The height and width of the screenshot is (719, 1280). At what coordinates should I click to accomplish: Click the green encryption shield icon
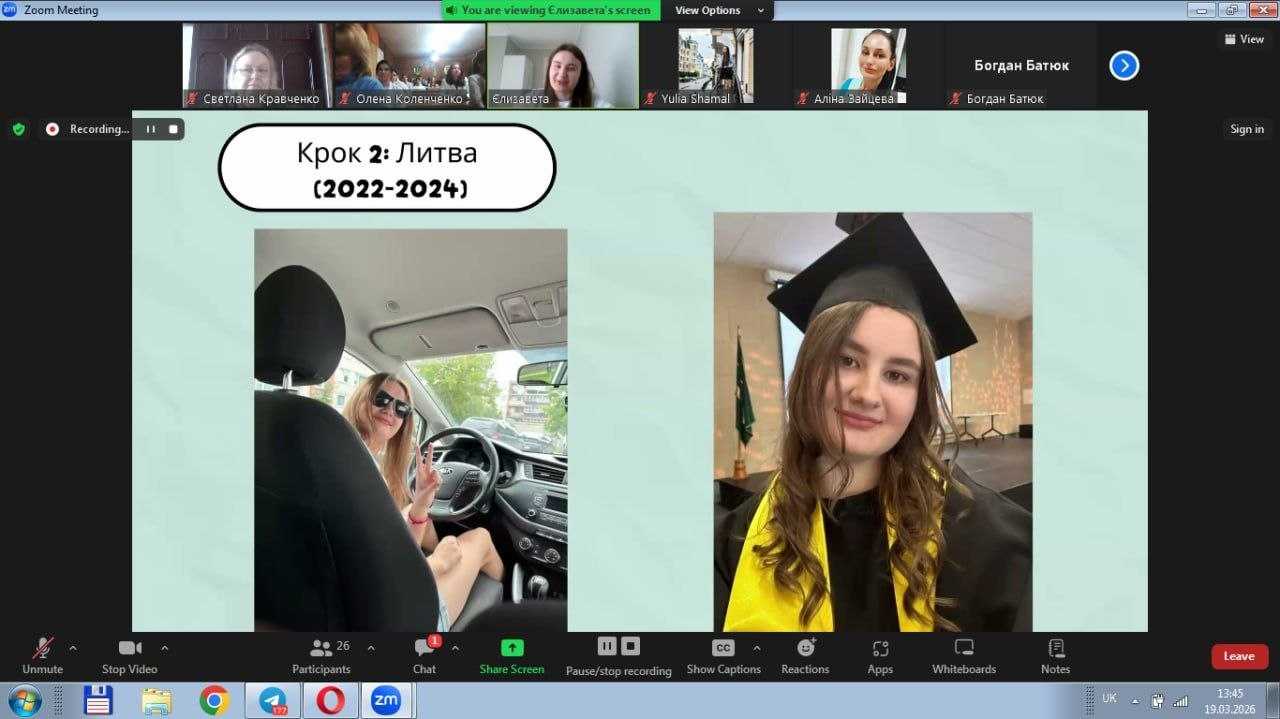tap(18, 129)
